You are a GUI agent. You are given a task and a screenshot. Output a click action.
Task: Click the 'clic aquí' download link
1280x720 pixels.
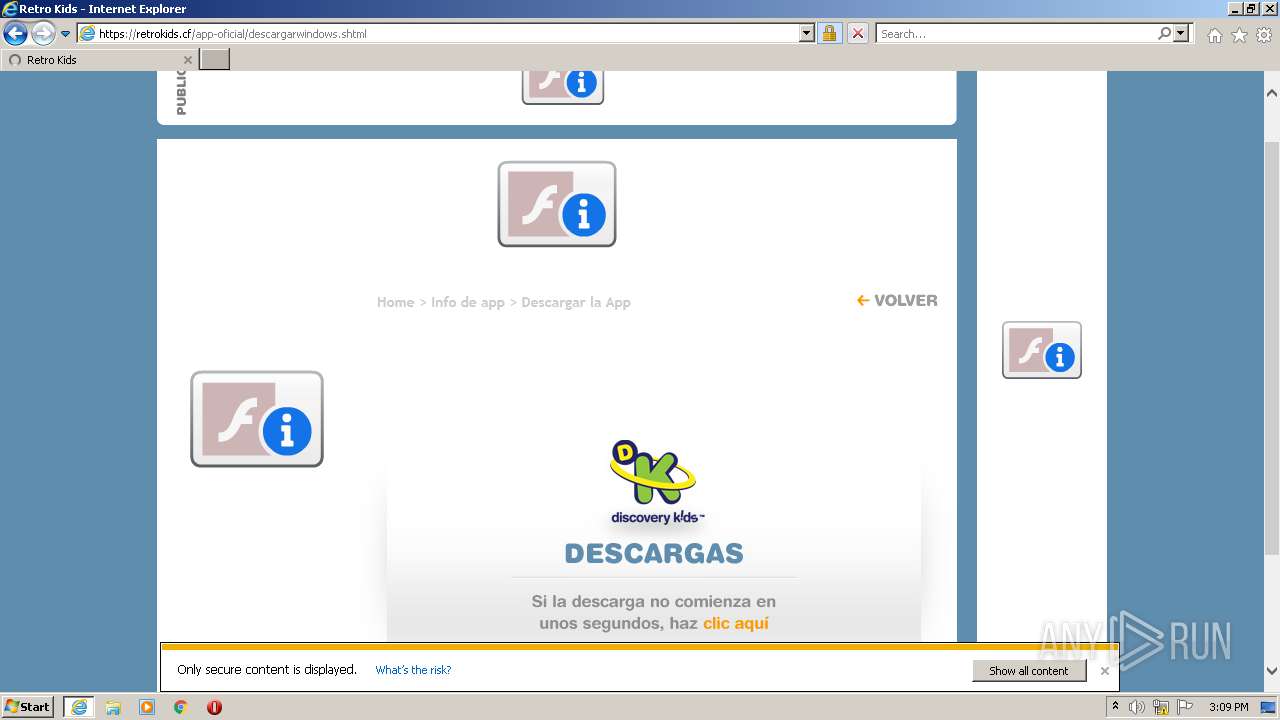[736, 623]
